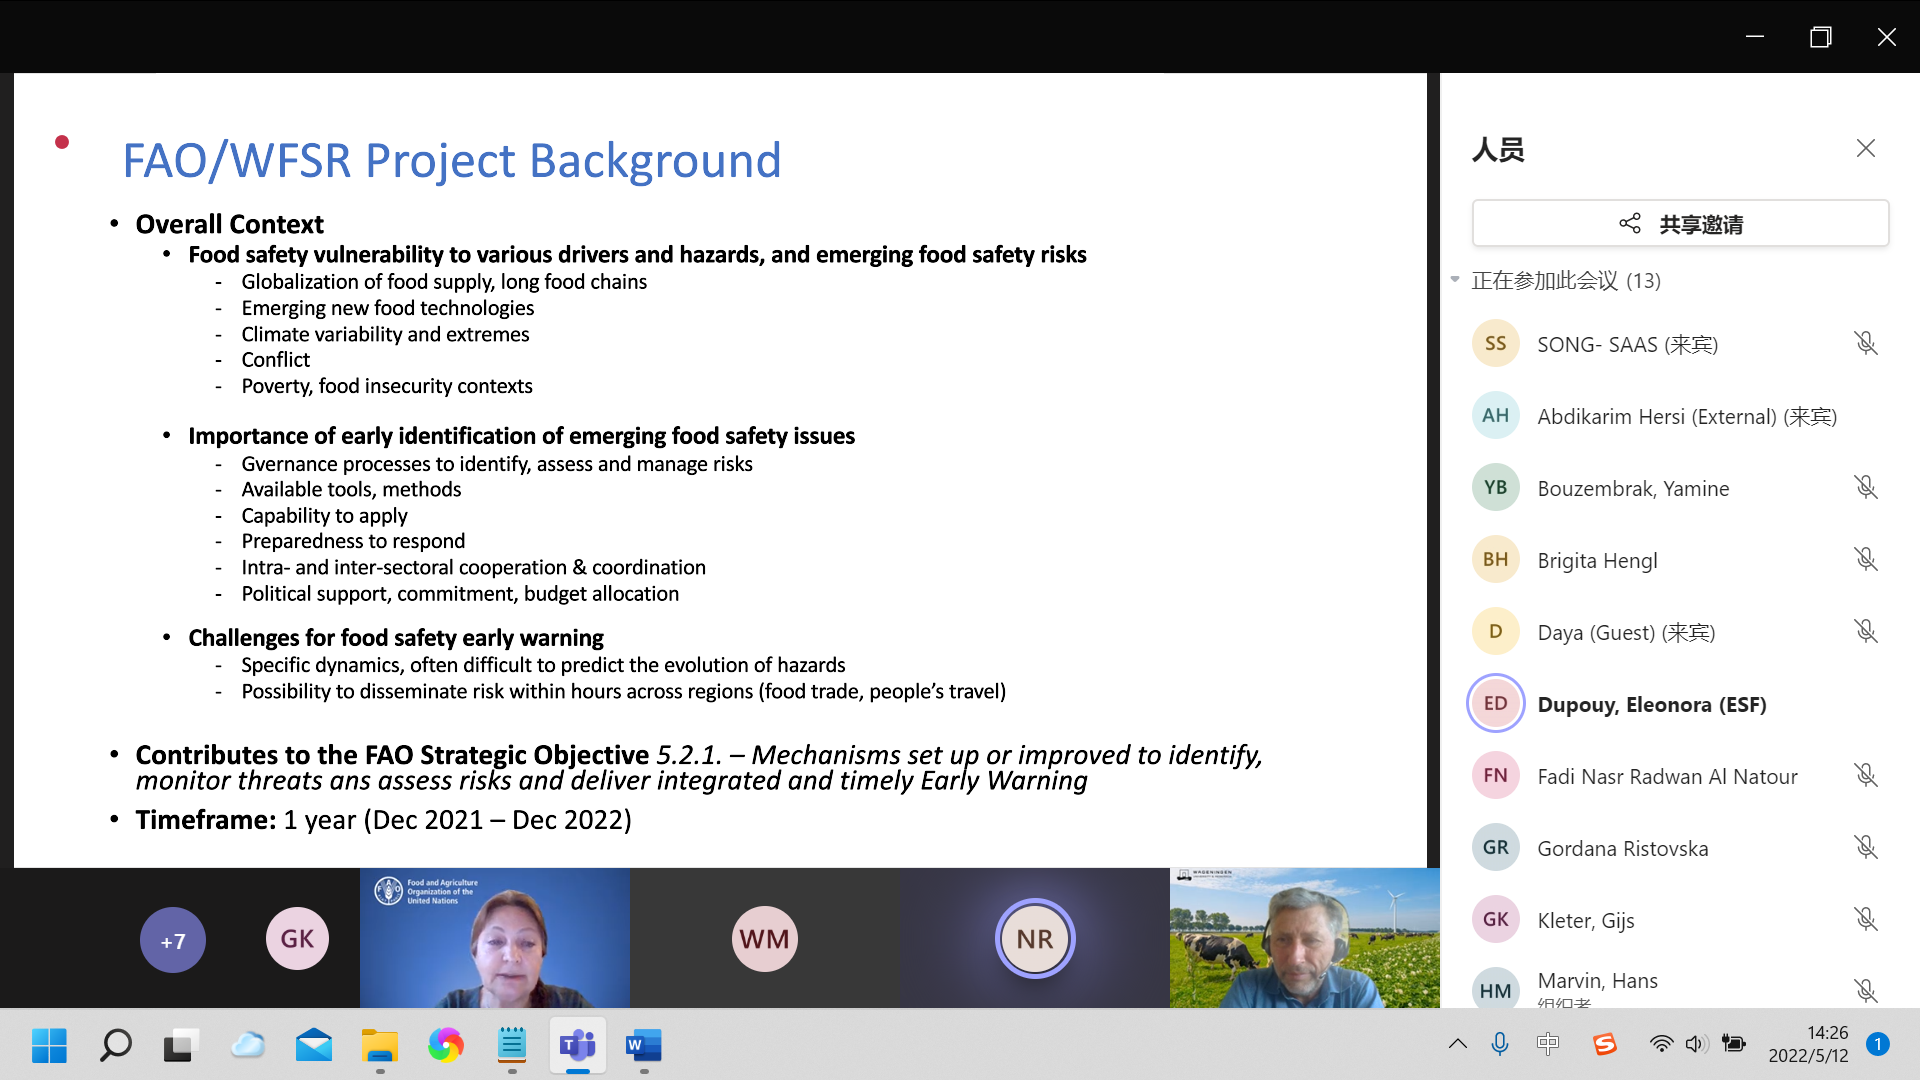Select FN avatar in participants list
1920x1080 pixels.
pos(1495,775)
